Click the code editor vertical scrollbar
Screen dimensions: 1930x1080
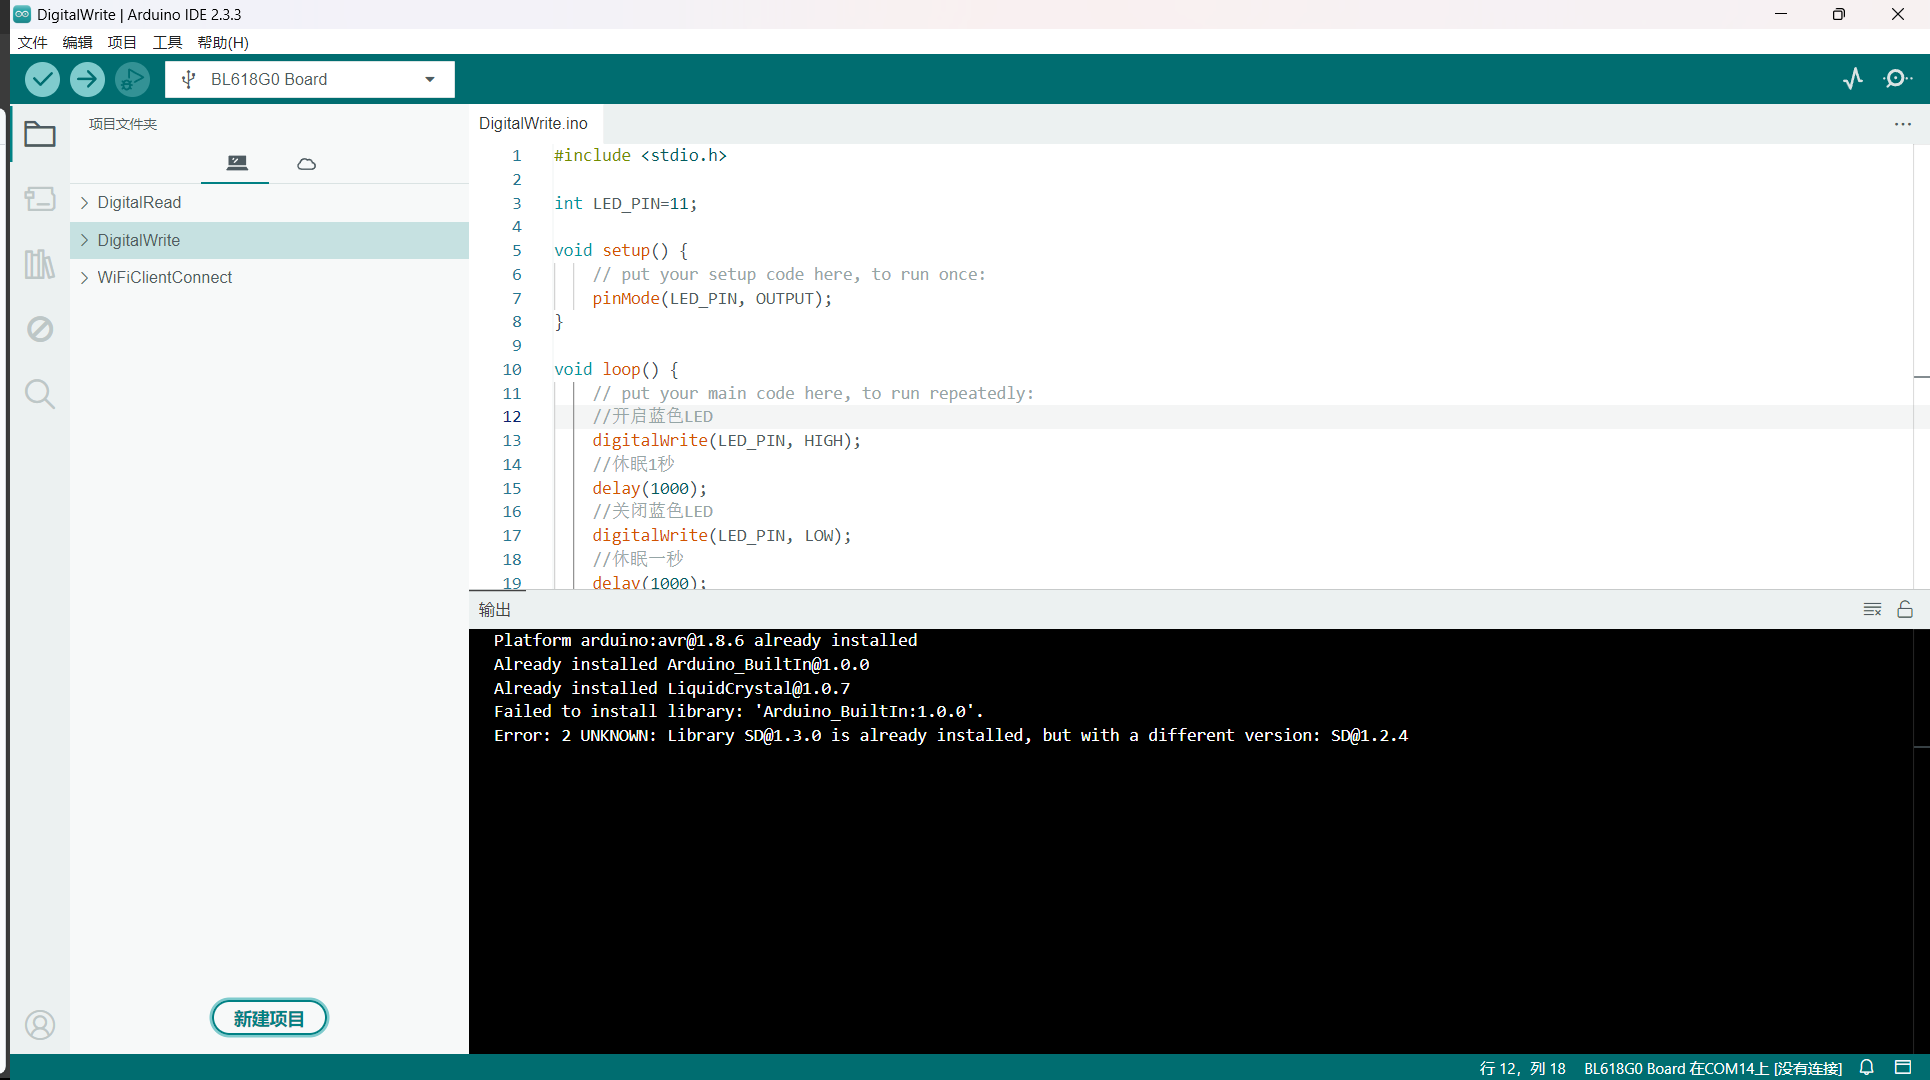(1921, 366)
